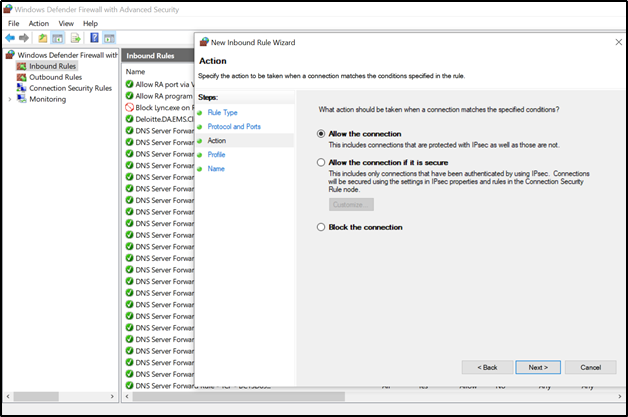Open the Action menu

(39, 23)
